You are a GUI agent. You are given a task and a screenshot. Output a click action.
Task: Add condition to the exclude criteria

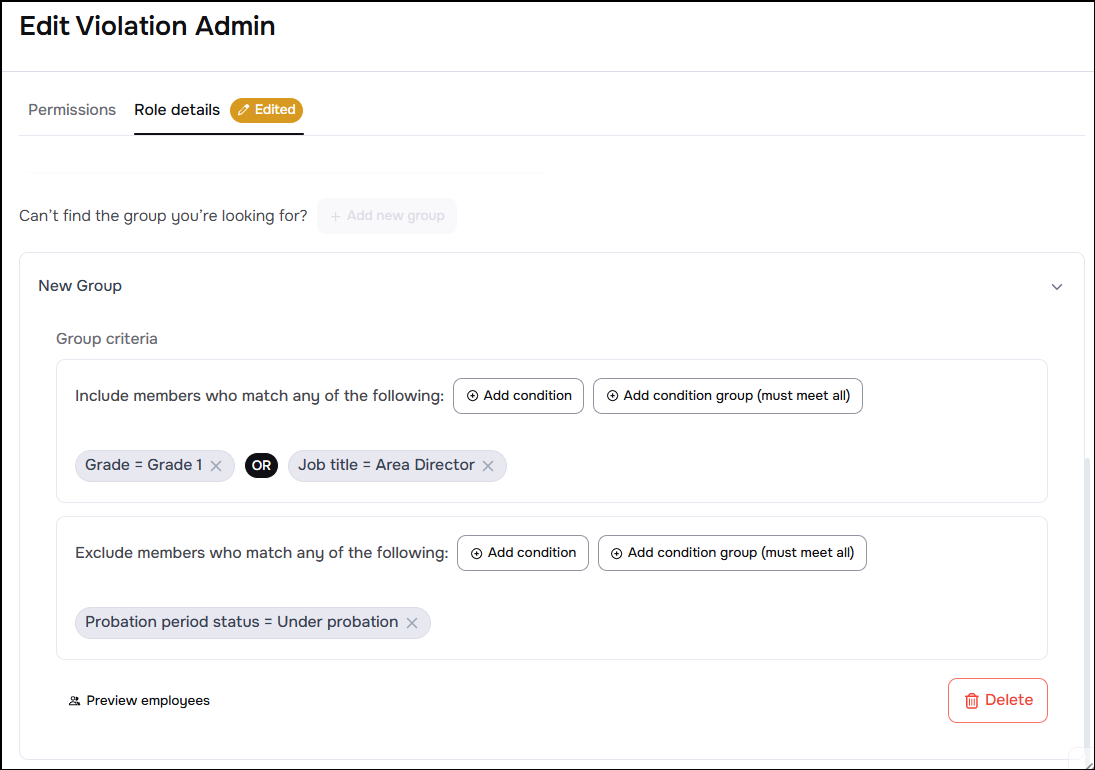point(522,553)
